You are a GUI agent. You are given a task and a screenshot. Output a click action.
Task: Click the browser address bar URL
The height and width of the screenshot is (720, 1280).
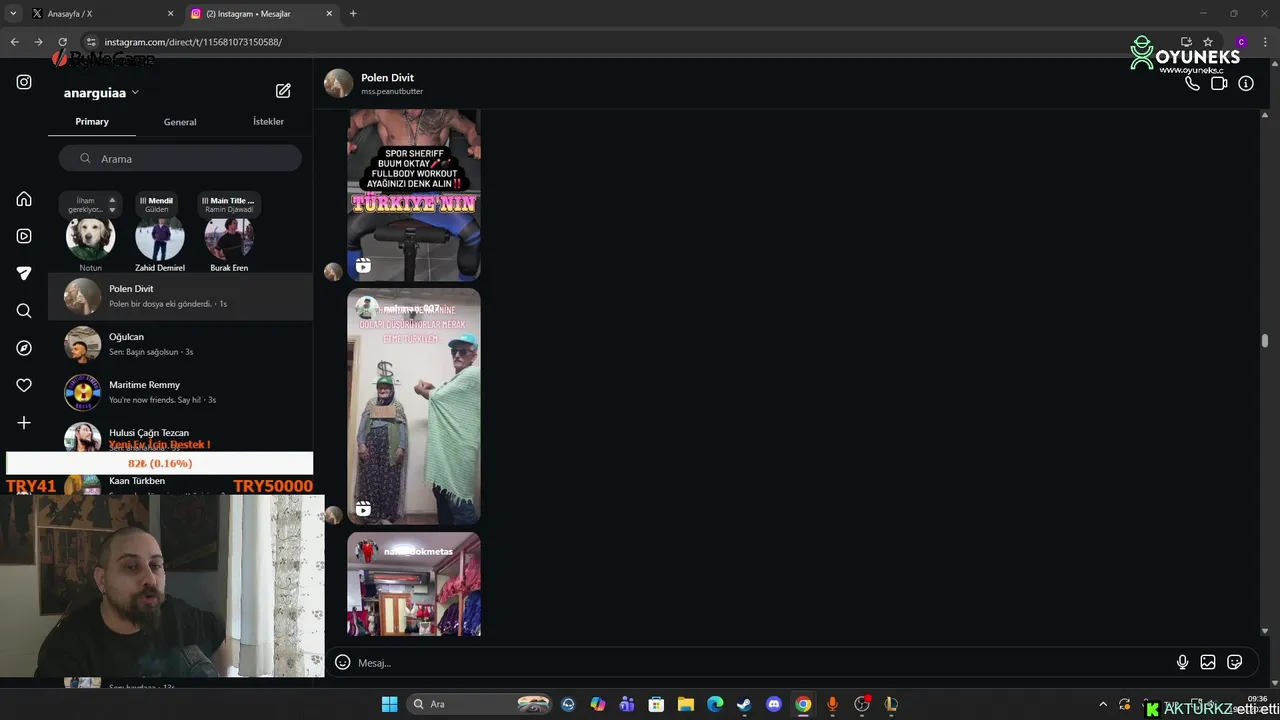[193, 42]
